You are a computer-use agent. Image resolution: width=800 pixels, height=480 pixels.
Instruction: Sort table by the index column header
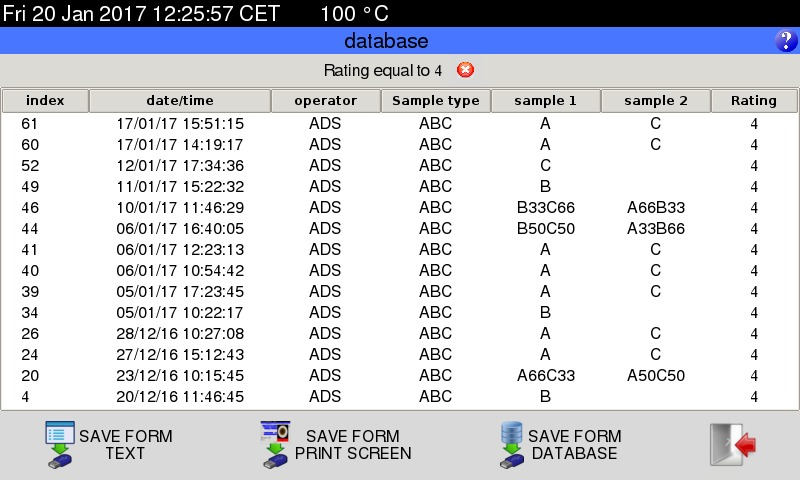click(x=45, y=101)
